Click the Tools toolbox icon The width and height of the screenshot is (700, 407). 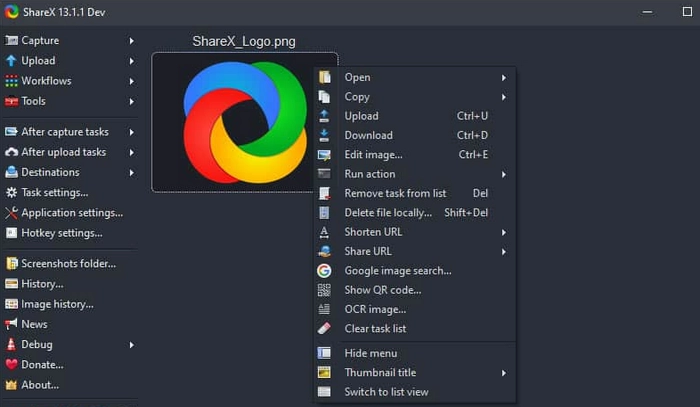pyautogui.click(x=11, y=101)
